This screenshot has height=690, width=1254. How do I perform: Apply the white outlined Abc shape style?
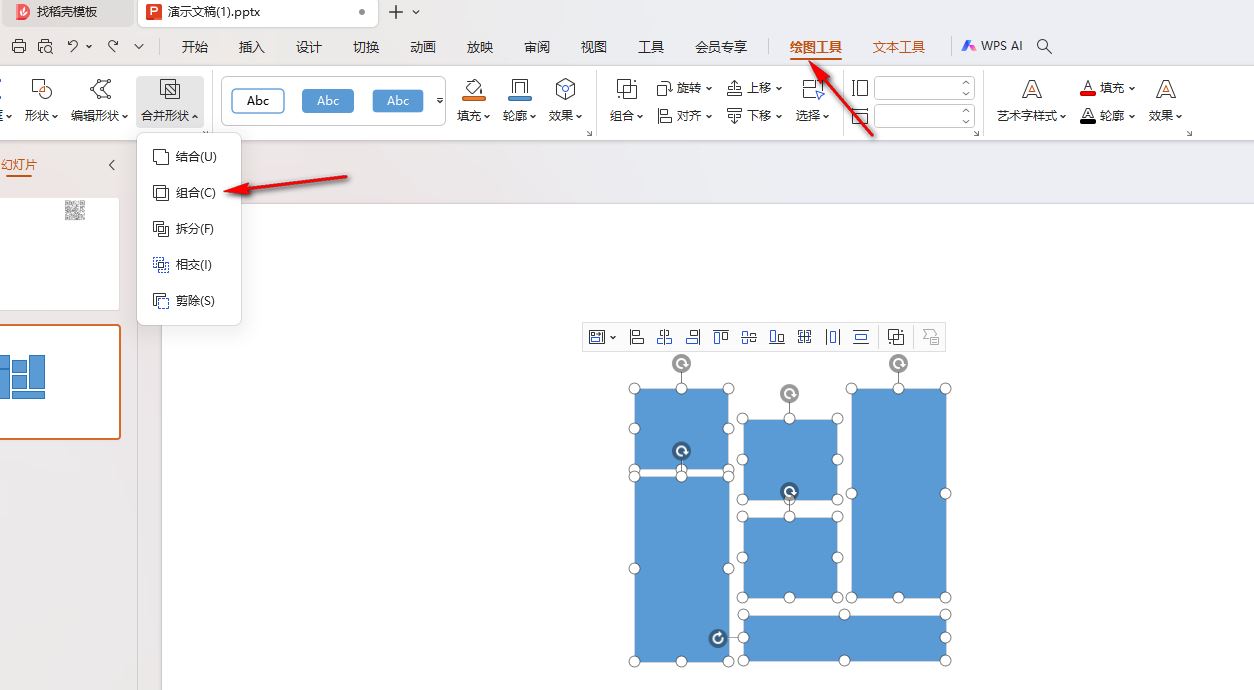pos(258,101)
